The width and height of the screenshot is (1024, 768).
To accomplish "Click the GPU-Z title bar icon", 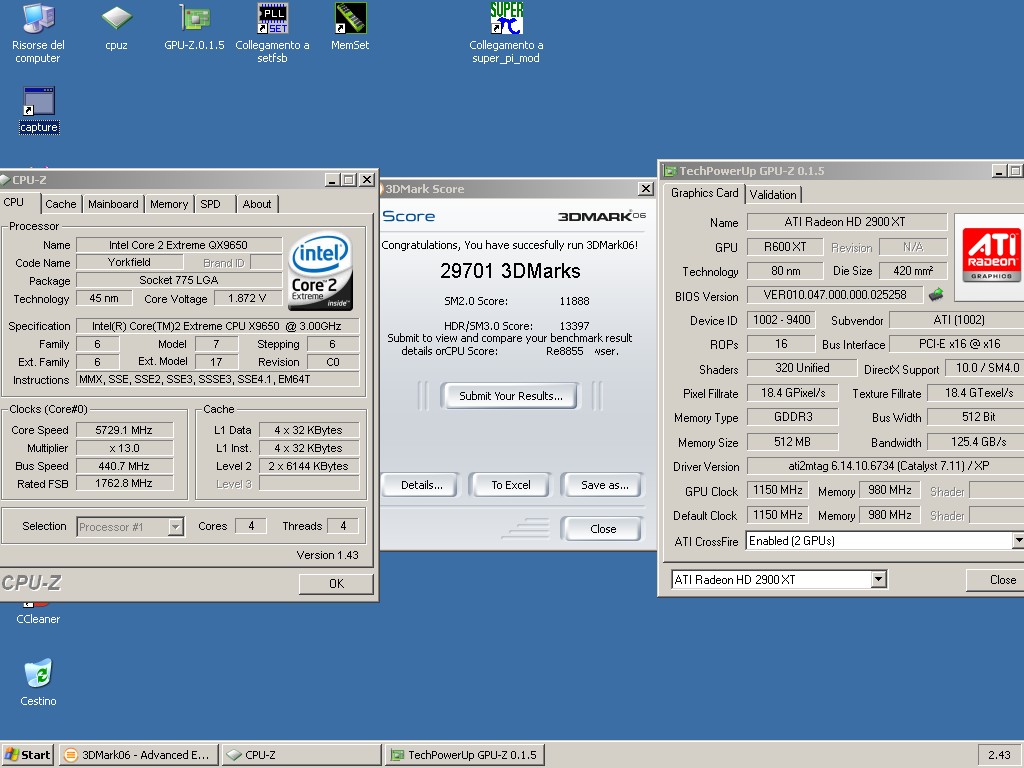I will 670,171.
